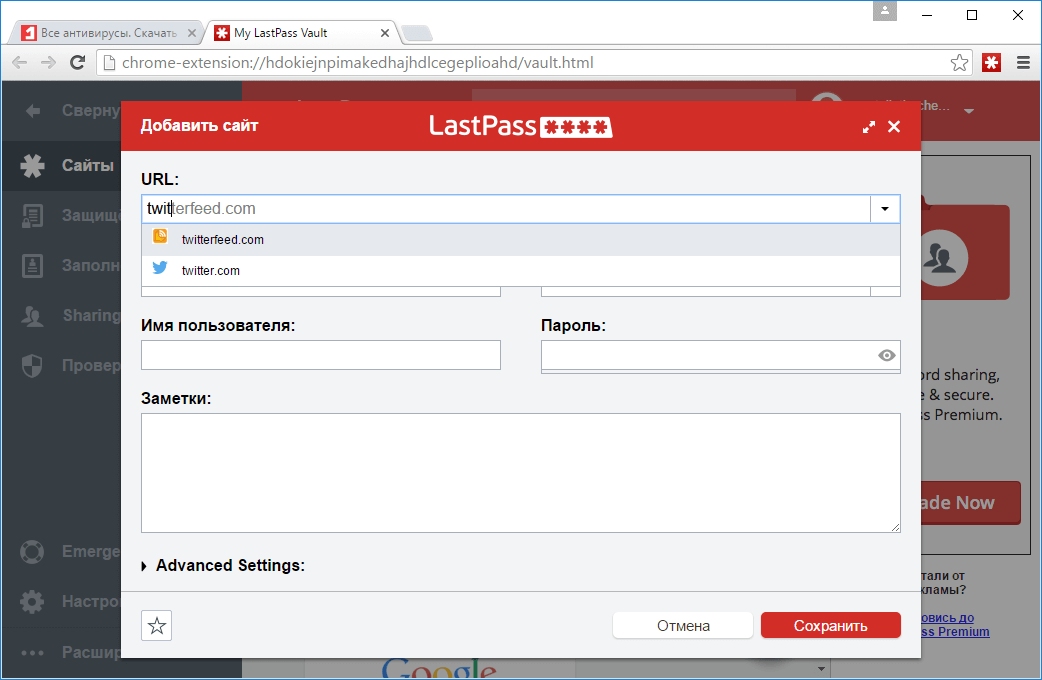The image size is (1042, 680).
Task: Toggle the favorite star in the dialog
Action: click(156, 625)
